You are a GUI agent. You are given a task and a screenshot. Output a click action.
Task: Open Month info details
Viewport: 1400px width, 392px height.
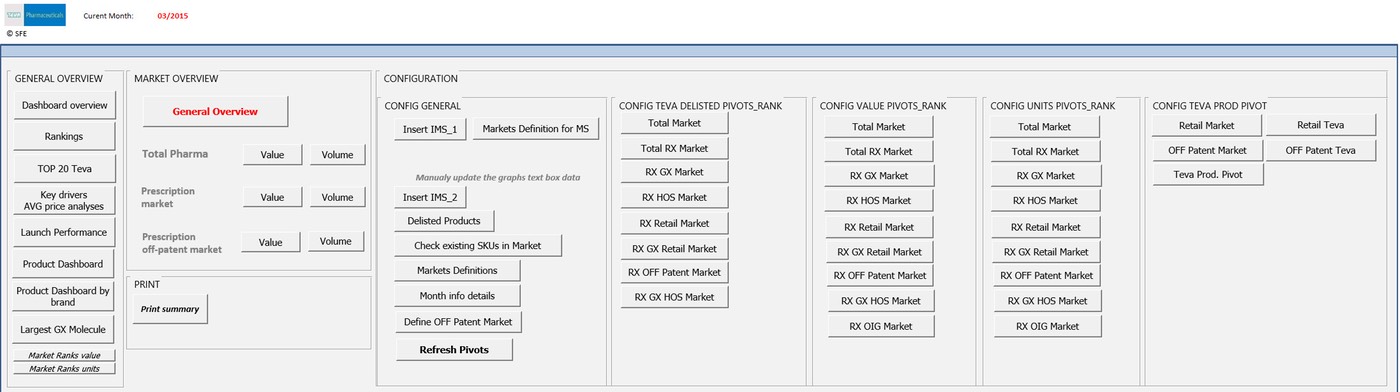[458, 296]
